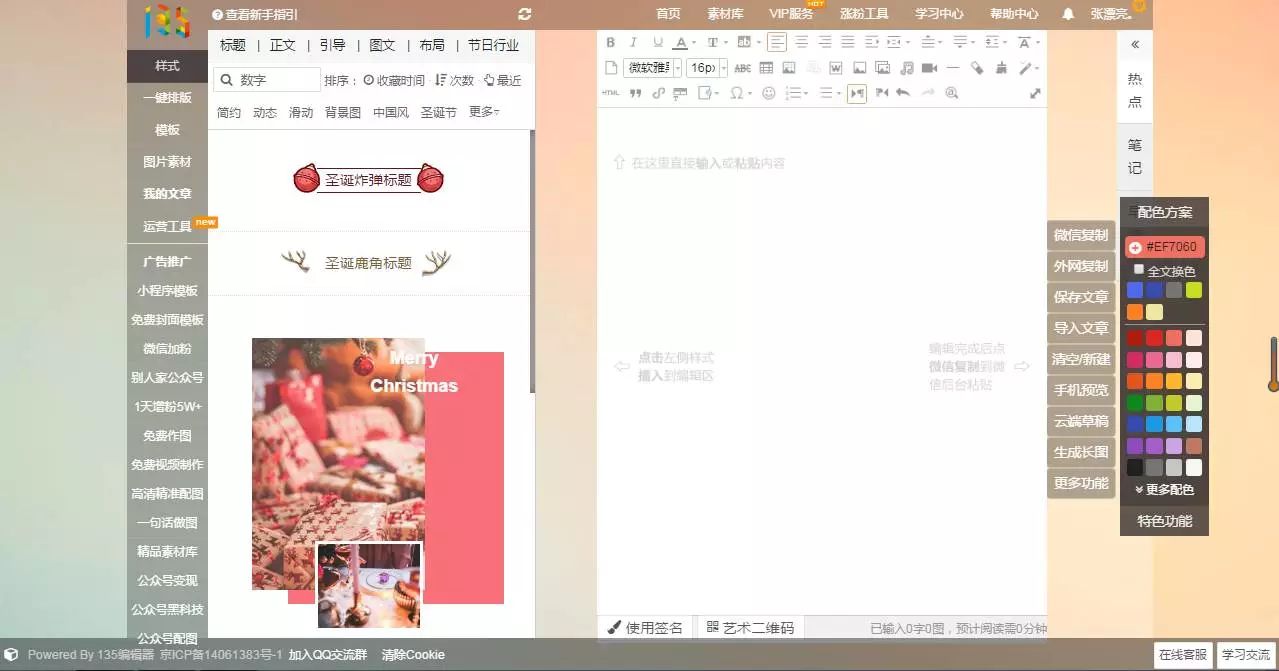Enable the 全文换色 checkbox
The image size is (1279, 671).
click(x=1139, y=269)
